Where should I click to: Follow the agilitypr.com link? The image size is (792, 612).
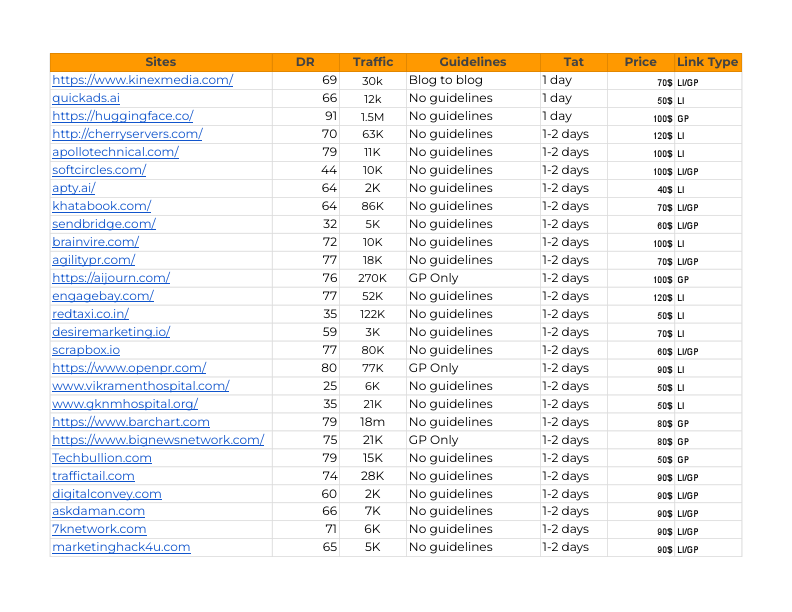93,260
